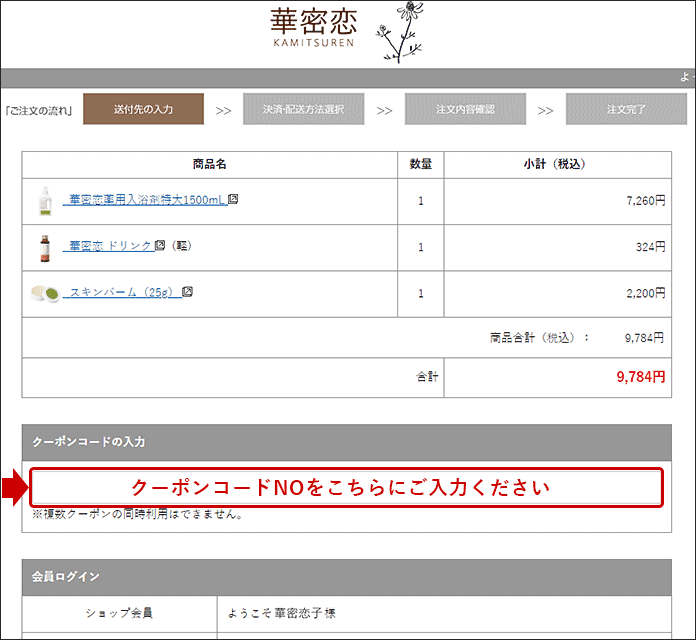The width and height of the screenshot is (696, 640).
Task: Open external link icon next to 華密恋 ドリンク
Action: tap(160, 245)
